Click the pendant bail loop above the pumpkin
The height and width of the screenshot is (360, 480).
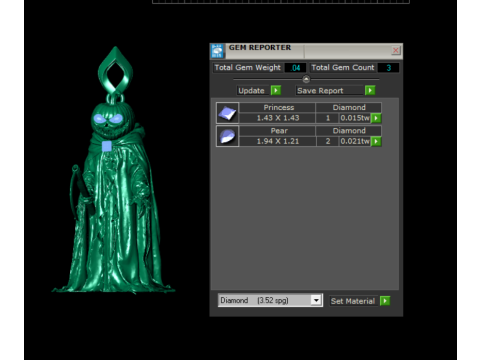pyautogui.click(x=115, y=71)
